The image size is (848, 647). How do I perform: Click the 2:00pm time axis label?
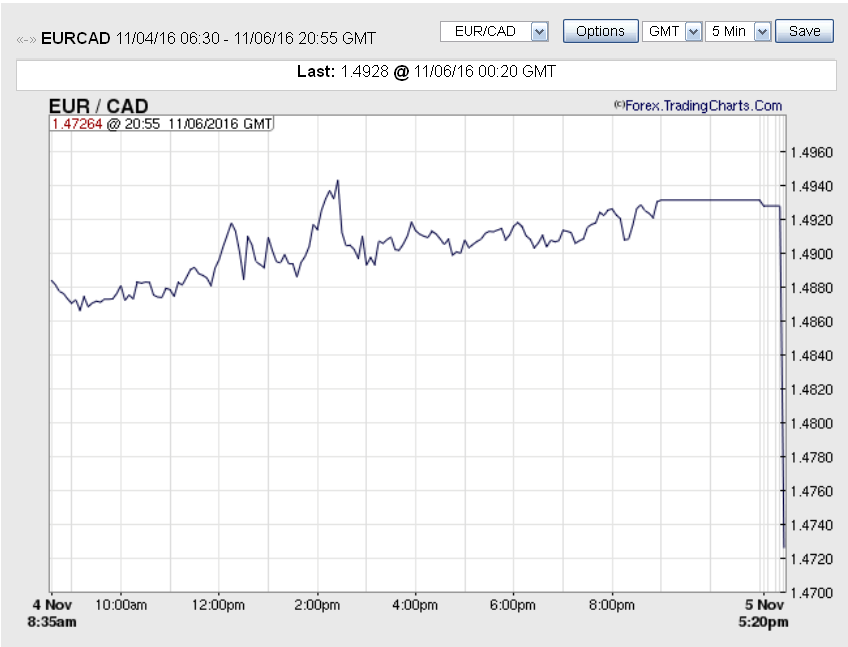(x=317, y=605)
